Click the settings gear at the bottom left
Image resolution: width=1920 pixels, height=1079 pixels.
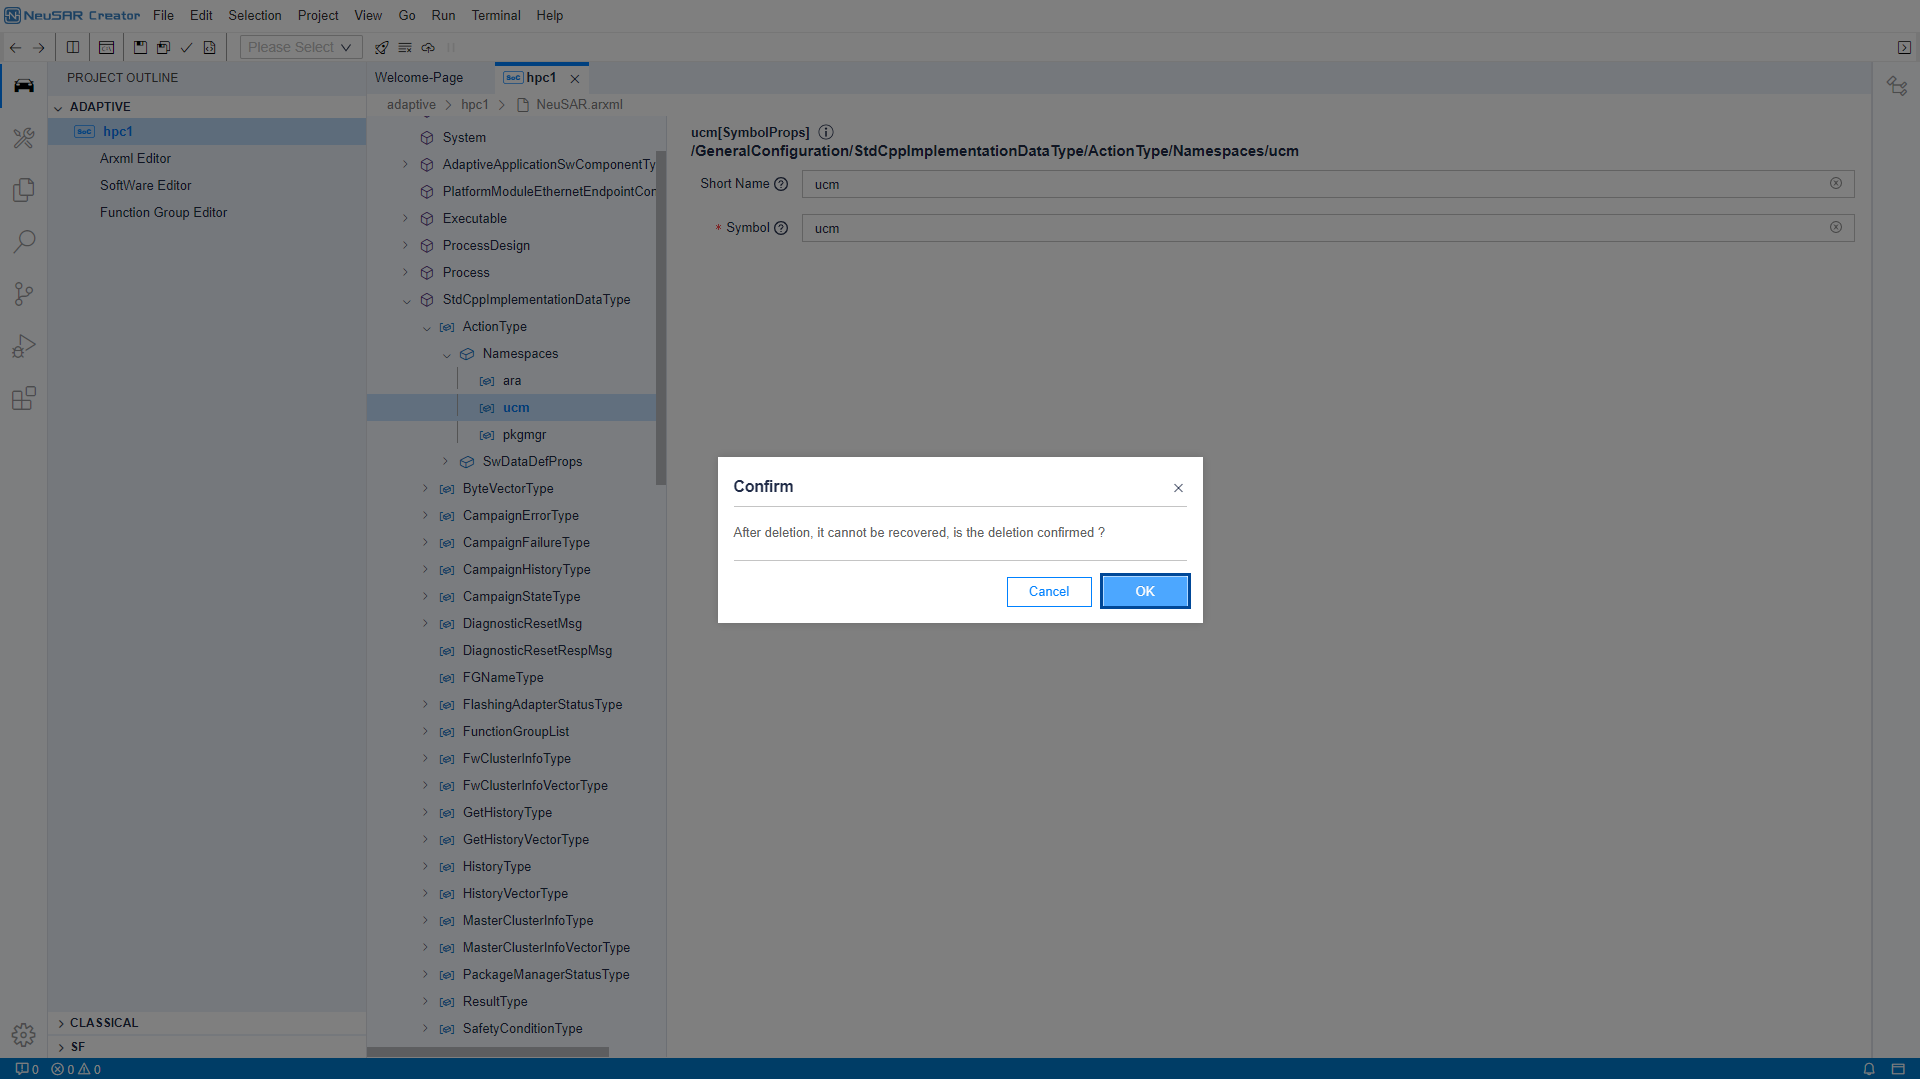click(x=24, y=1034)
